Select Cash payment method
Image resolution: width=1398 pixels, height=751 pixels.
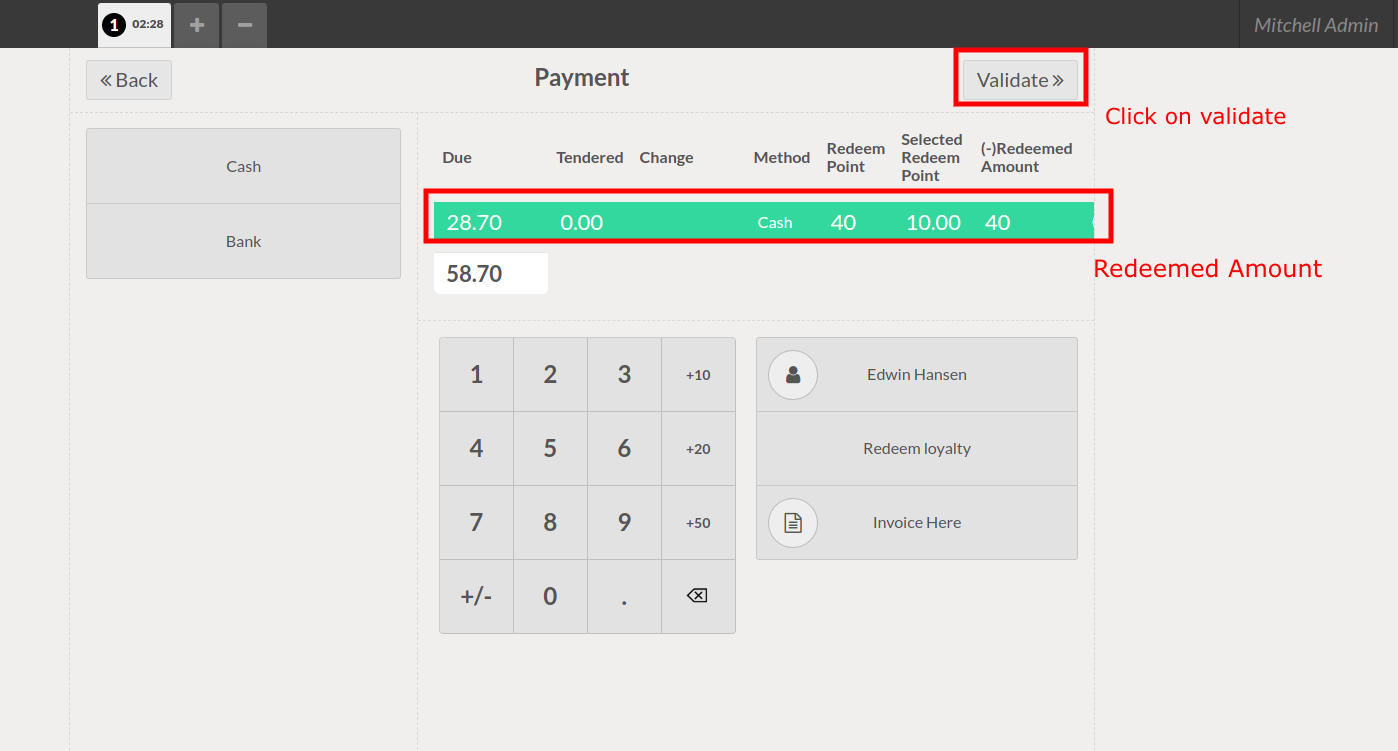pos(243,167)
